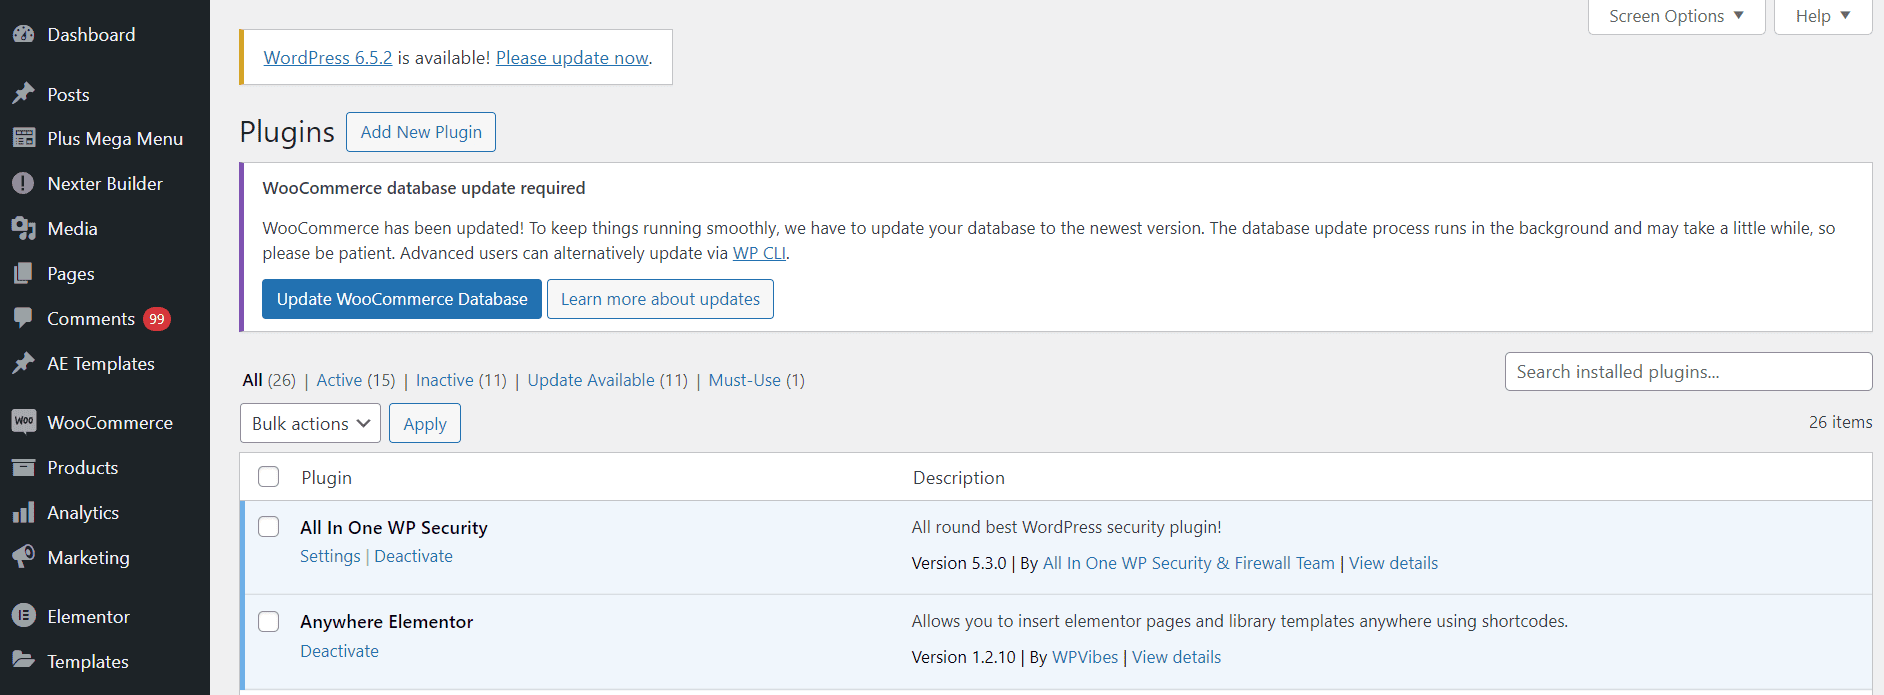The image size is (1884, 695).
Task: Open All In One WP Security & Firewall Team link
Action: pyautogui.click(x=1188, y=563)
